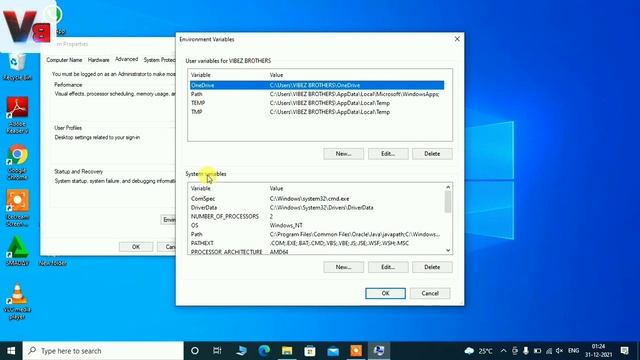640x360 pixels.
Task: Open the clock showing 01:24
Action: [598, 351]
